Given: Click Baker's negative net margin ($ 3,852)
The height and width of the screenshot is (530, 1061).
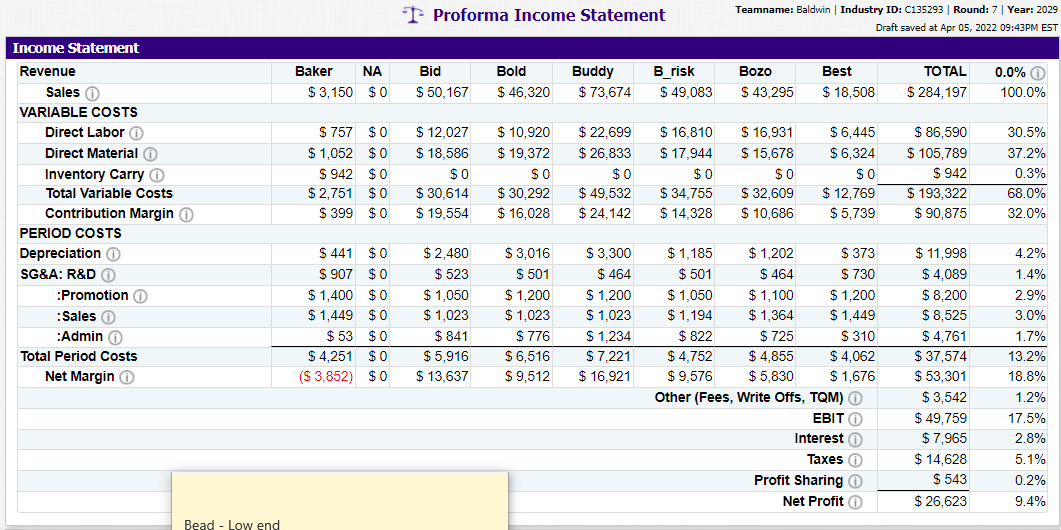Looking at the screenshot, I should pyautogui.click(x=326, y=377).
